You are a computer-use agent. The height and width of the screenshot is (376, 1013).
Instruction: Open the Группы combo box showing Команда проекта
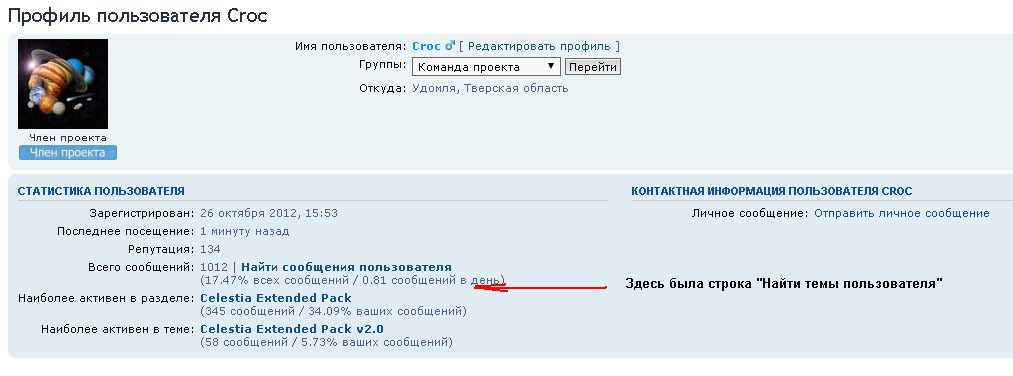[x=486, y=67]
